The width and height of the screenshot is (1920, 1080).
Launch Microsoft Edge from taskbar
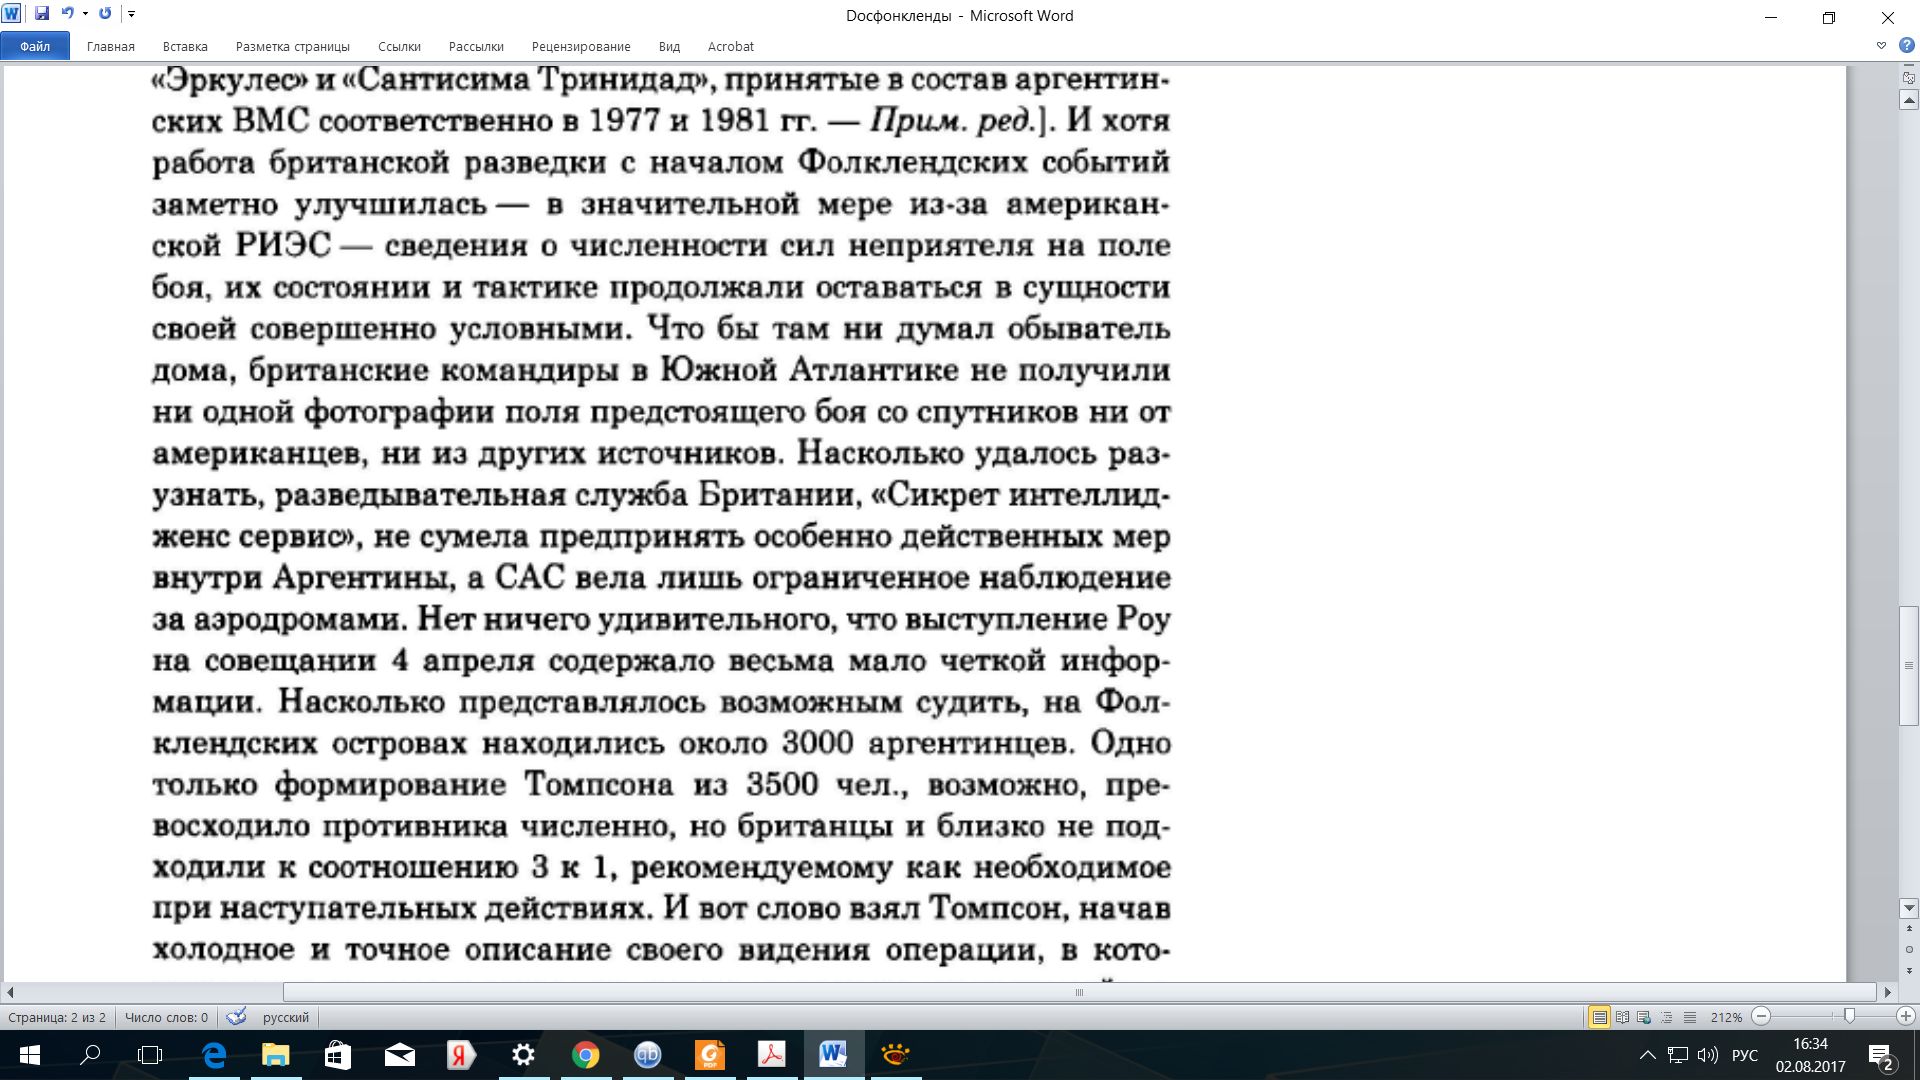[214, 1055]
